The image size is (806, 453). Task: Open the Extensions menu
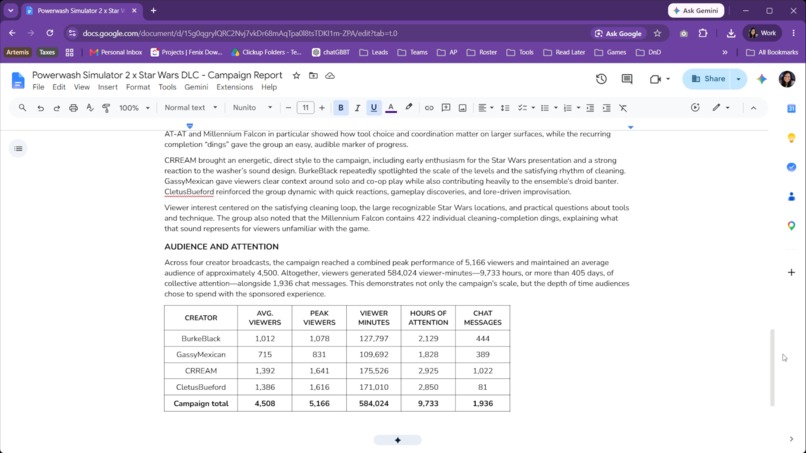coord(234,87)
